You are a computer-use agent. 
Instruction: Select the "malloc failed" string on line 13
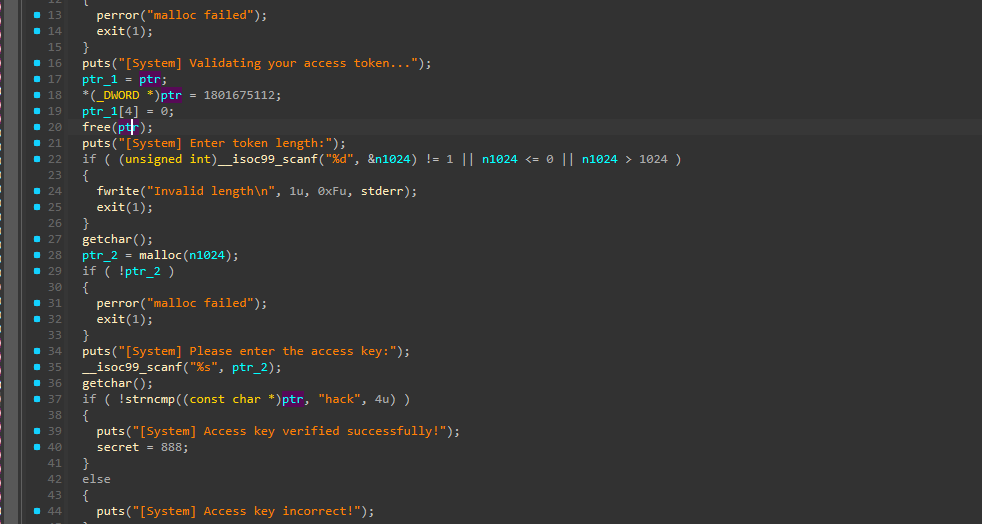pos(200,15)
